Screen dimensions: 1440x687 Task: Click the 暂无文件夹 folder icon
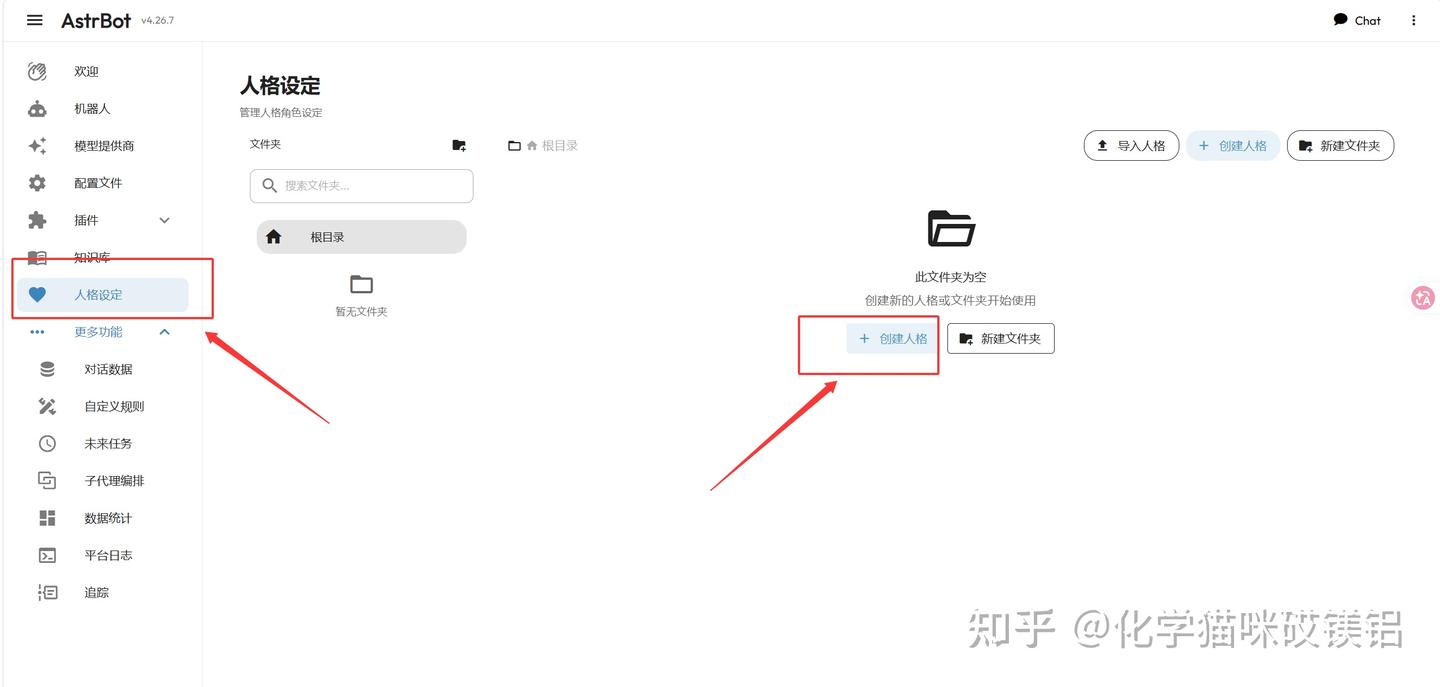click(361, 285)
